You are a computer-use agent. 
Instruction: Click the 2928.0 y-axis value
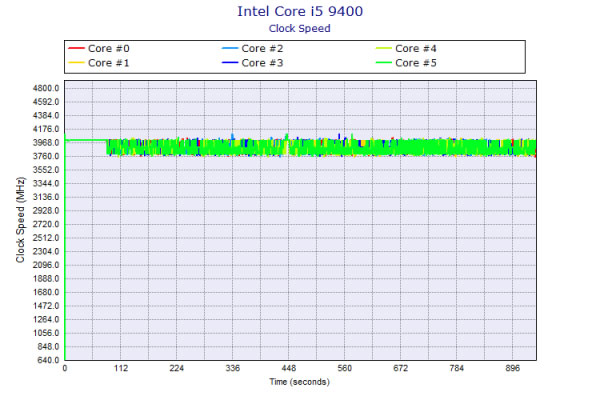46,211
